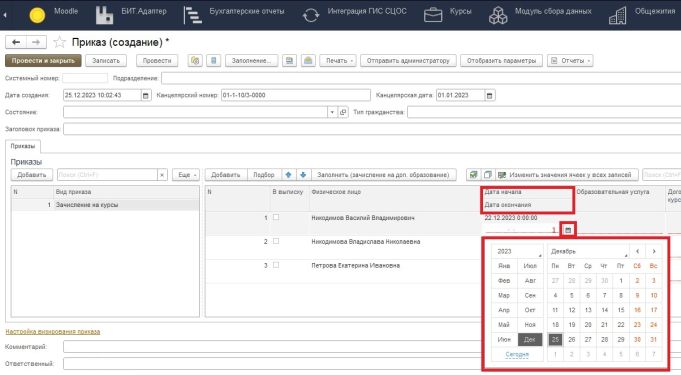681x375 pixels.
Task: Open the Декабрь month selector in the calendar
Action: point(588,252)
